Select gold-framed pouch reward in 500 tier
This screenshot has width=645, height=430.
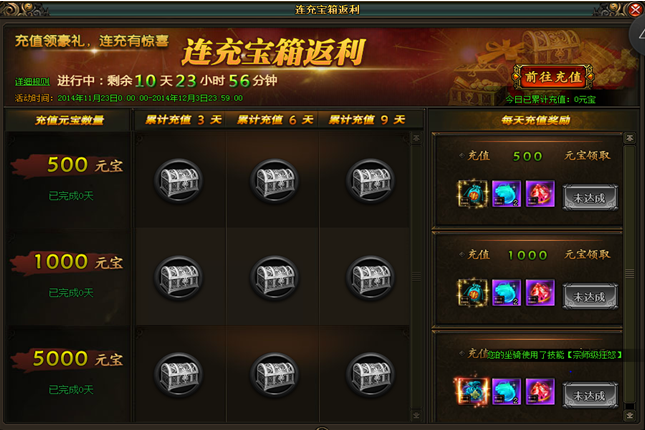coord(473,193)
